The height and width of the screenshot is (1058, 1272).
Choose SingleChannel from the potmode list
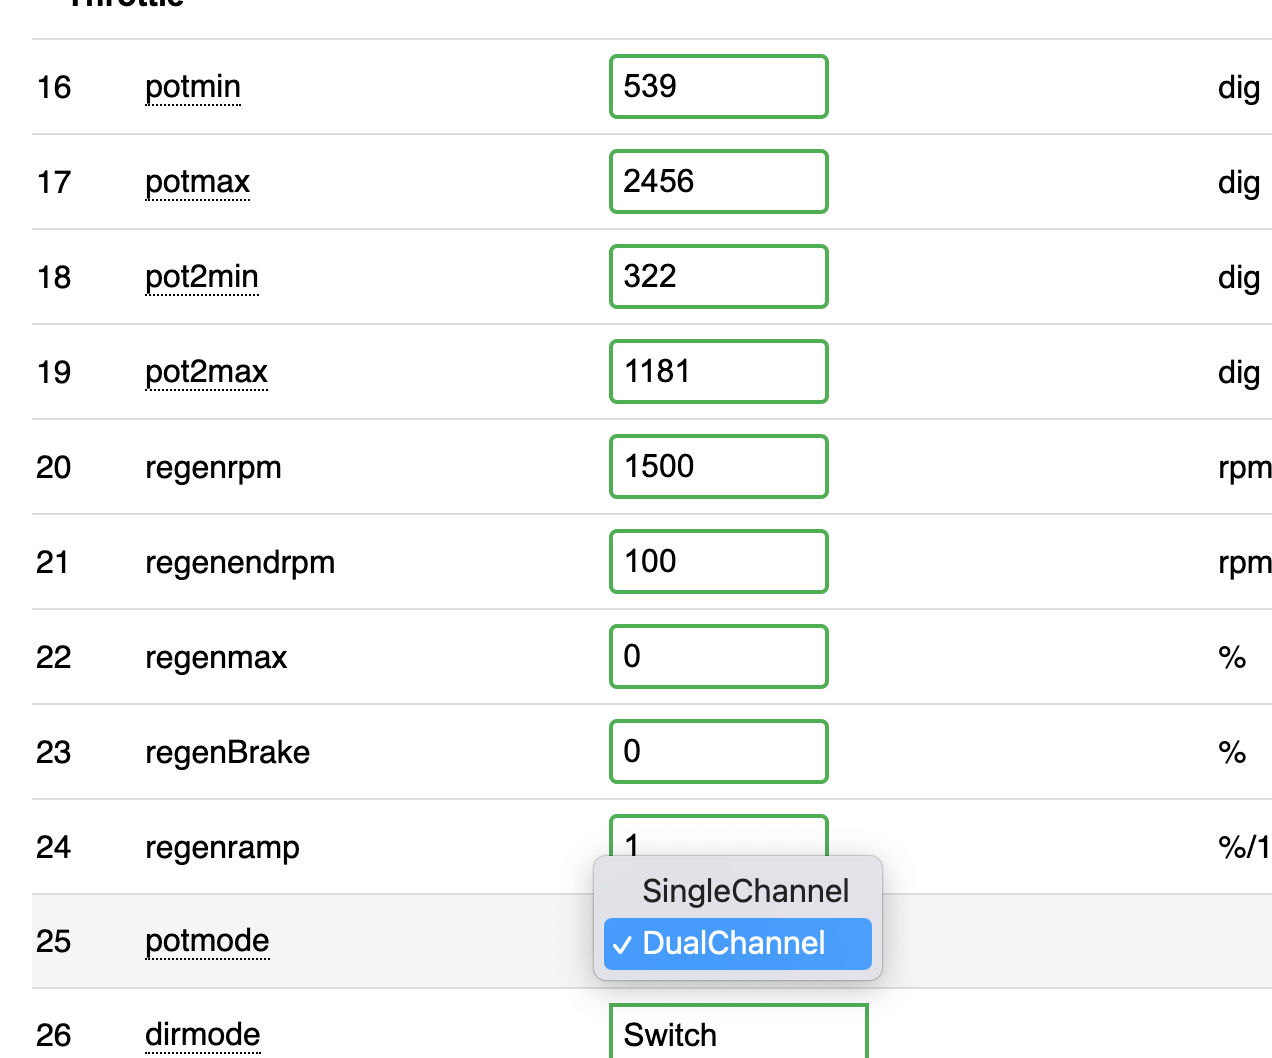[744, 891]
